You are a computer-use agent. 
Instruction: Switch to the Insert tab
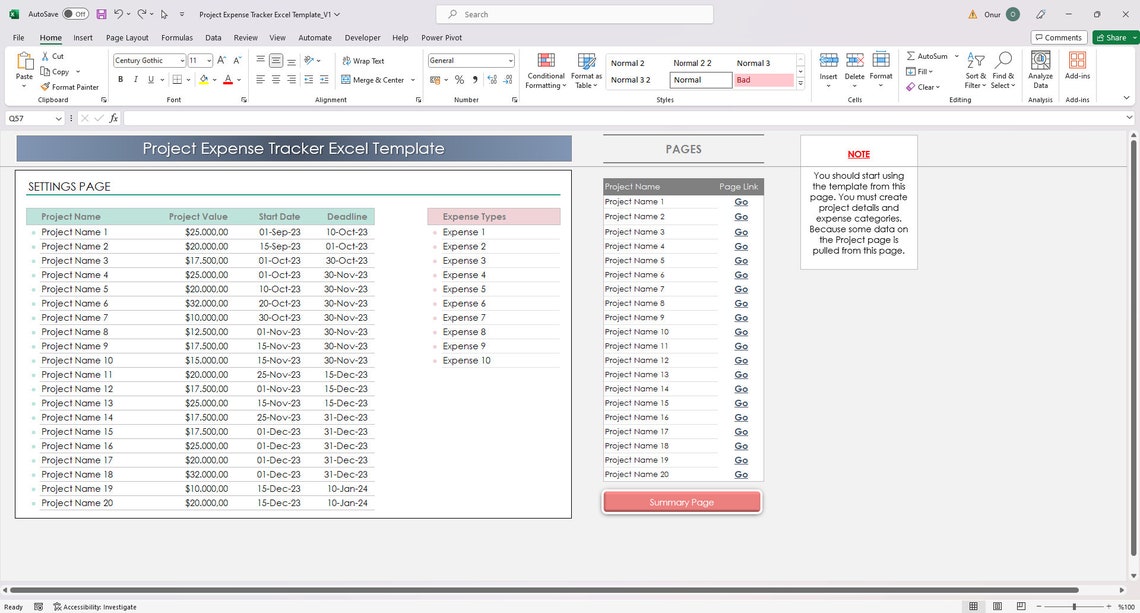pyautogui.click(x=83, y=38)
